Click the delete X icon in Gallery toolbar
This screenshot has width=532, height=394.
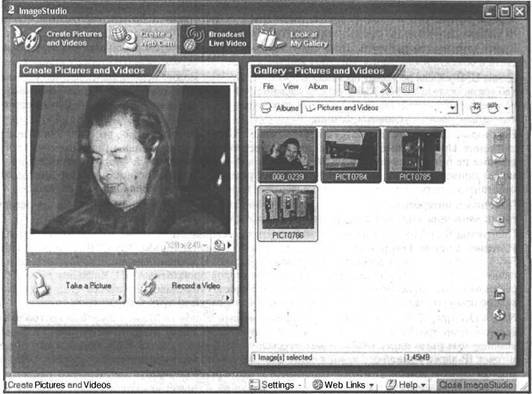point(386,88)
